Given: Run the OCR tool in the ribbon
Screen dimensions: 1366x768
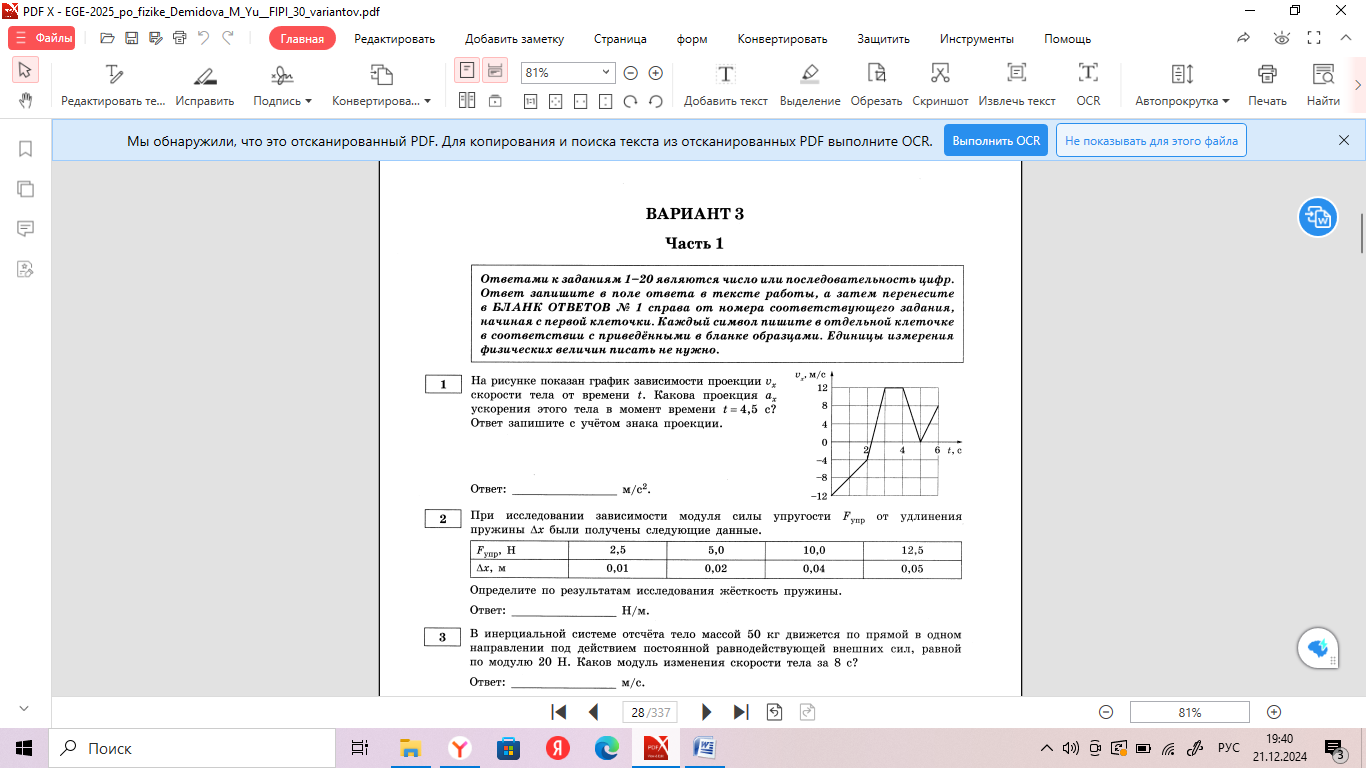Looking at the screenshot, I should coord(1088,85).
